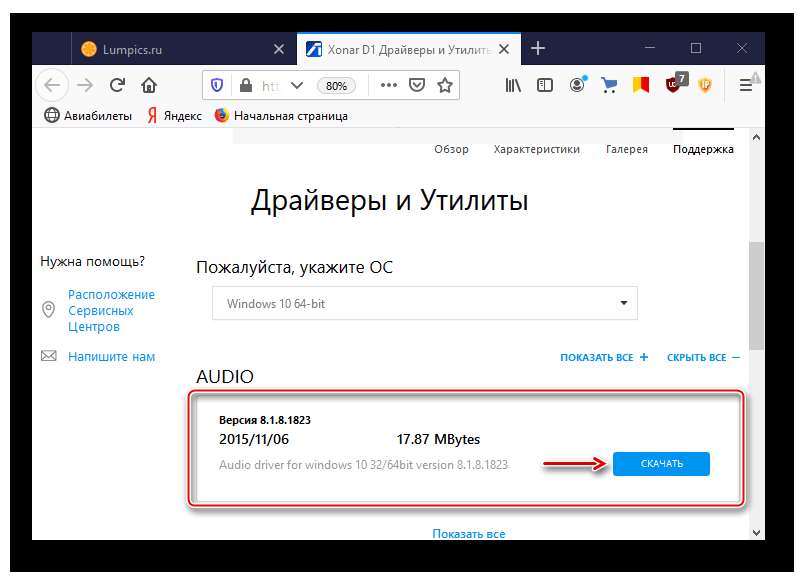Show site security padlock info
Image resolution: width=797 pixels, height=578 pixels.
click(246, 85)
